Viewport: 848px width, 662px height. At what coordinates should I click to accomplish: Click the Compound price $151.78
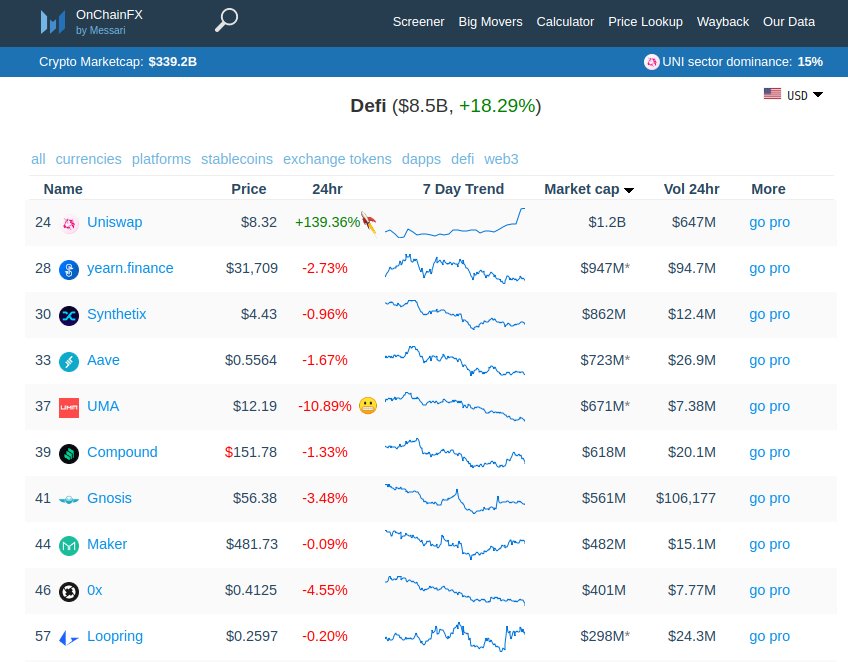(251, 452)
